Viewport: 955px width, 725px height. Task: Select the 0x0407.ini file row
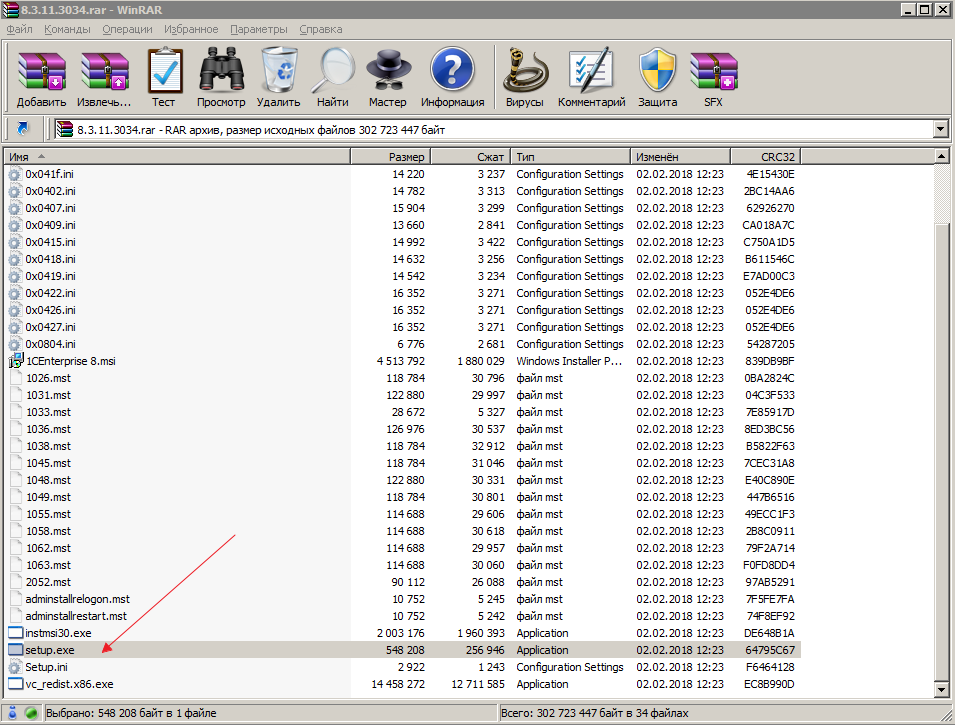[x=403, y=208]
